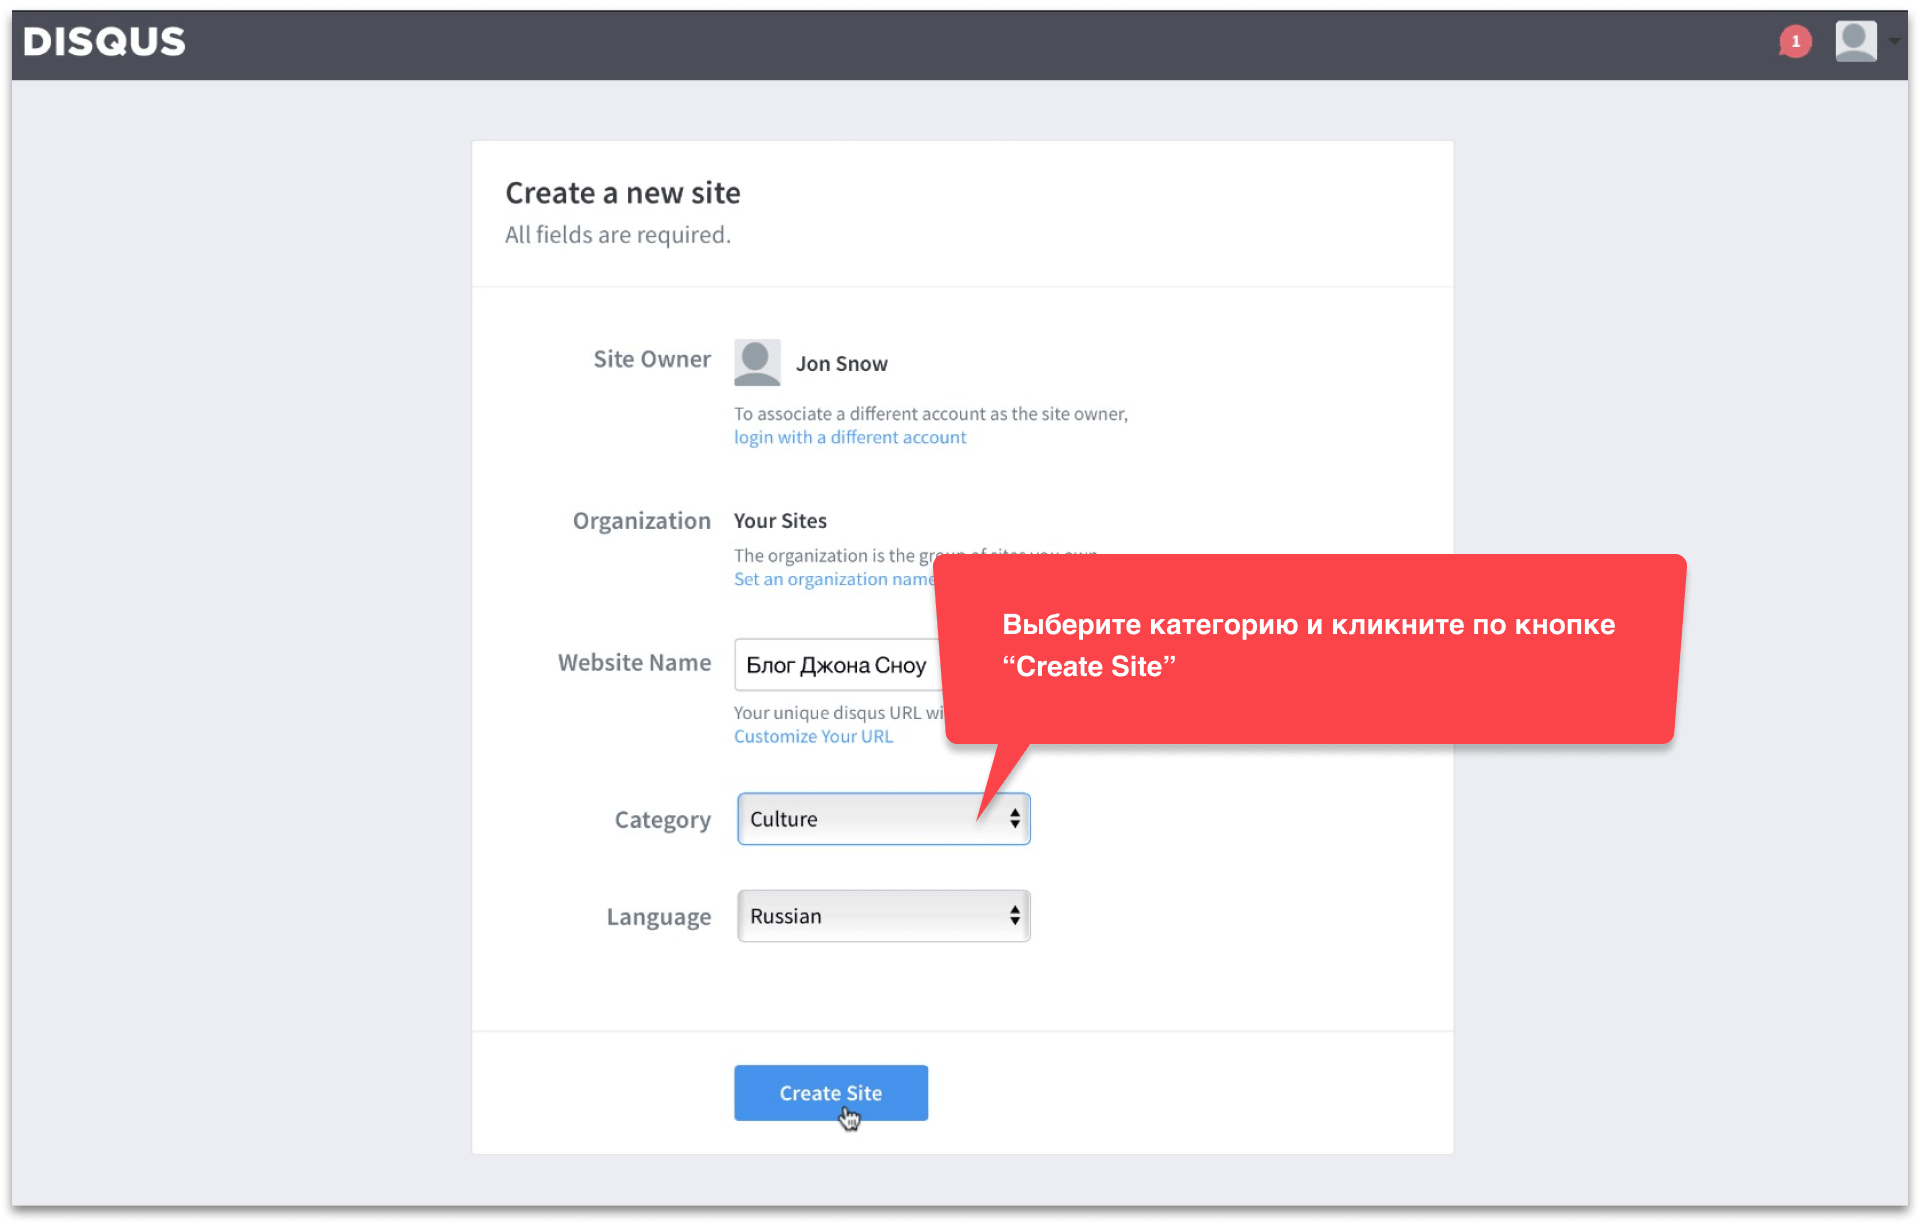The image size is (1920, 1228).
Task: Click into the Website Name input field
Action: (x=836, y=665)
